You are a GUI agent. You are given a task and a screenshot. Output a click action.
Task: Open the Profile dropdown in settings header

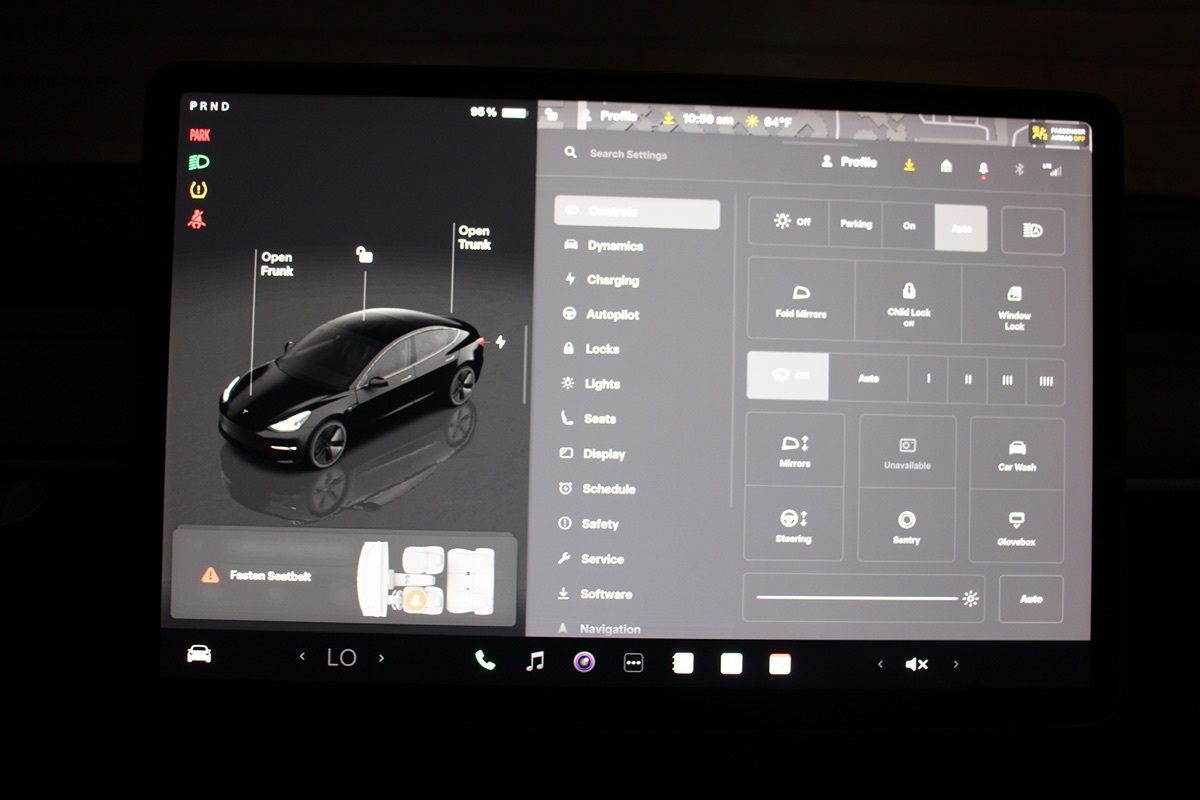click(x=849, y=162)
